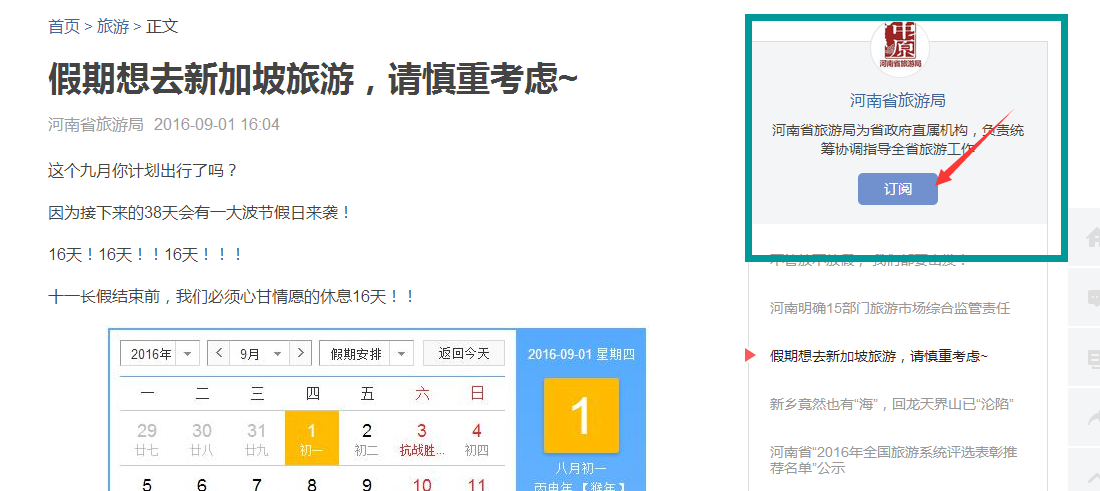The width and height of the screenshot is (1100, 491).
Task: Click the home icon in right sidebar
Action: tap(1092, 237)
